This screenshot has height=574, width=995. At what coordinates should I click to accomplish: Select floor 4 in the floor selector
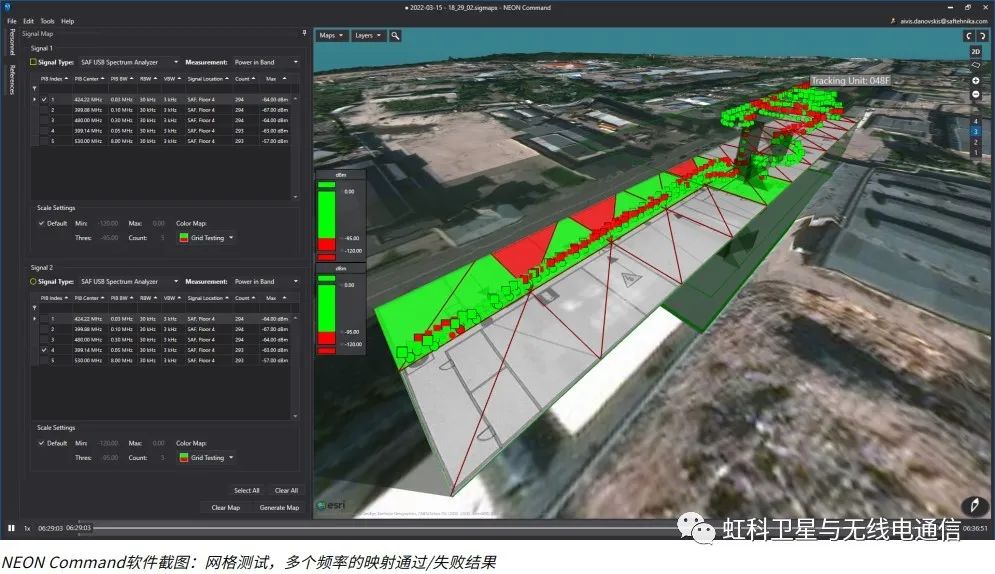click(x=975, y=121)
